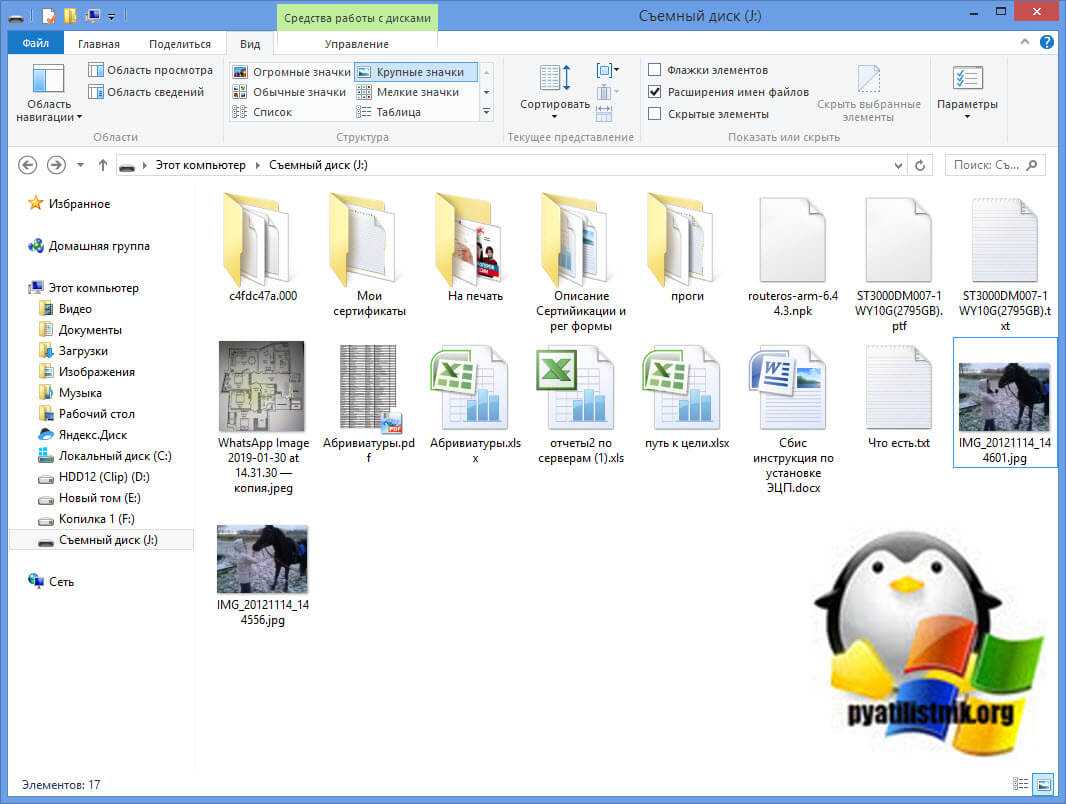Screen dimensions: 1066x804
Task: Select Таблица view layout
Action: coord(398,112)
